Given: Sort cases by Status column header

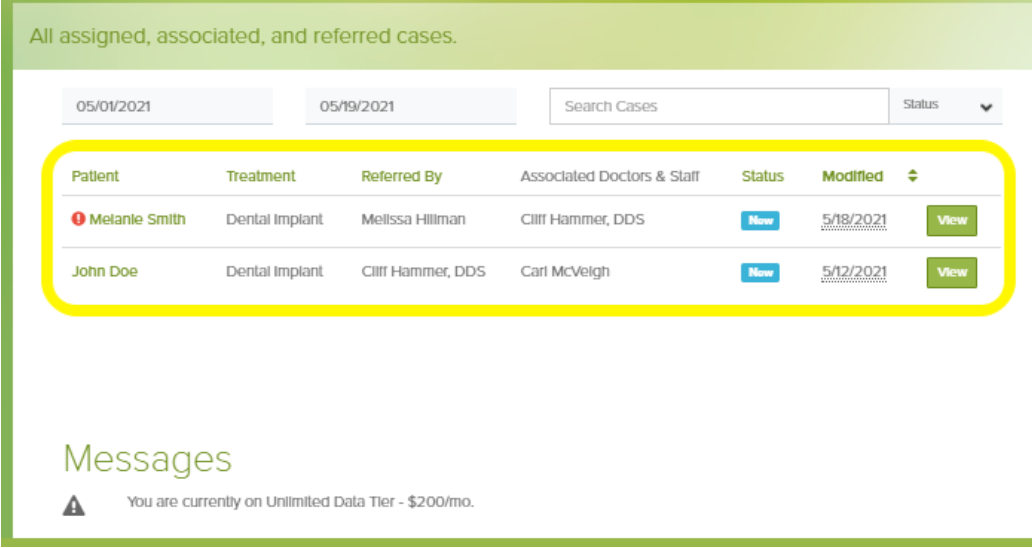Looking at the screenshot, I should coord(763,176).
